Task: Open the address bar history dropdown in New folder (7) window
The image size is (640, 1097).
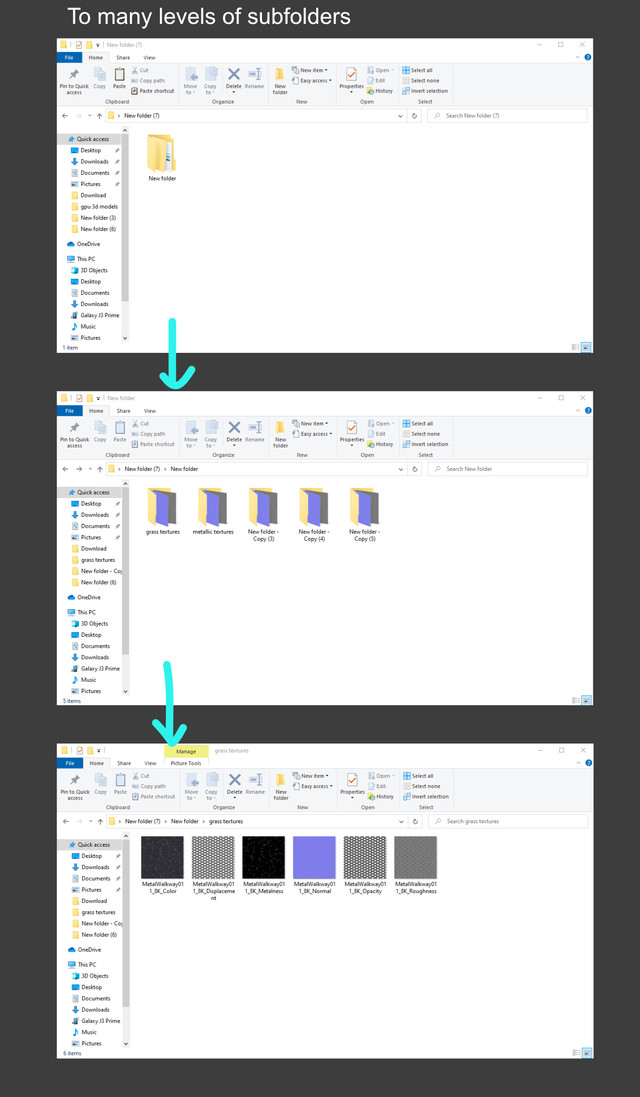Action: coord(401,115)
